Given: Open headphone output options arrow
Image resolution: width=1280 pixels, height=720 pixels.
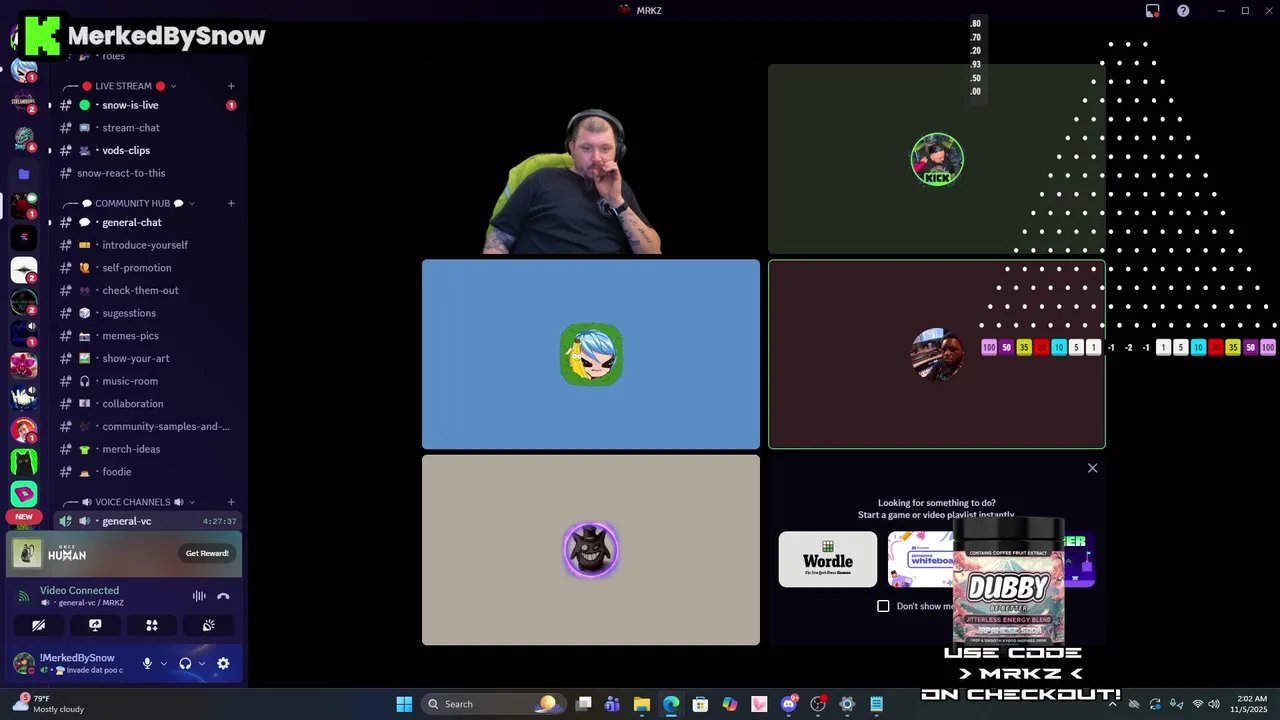Looking at the screenshot, I should 201,663.
